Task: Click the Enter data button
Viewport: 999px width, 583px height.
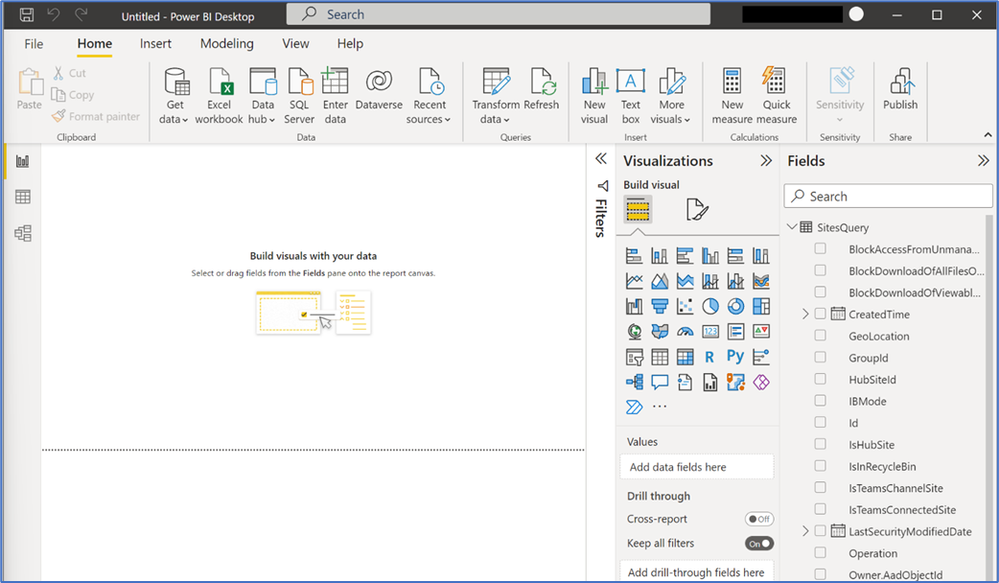Action: coord(335,96)
